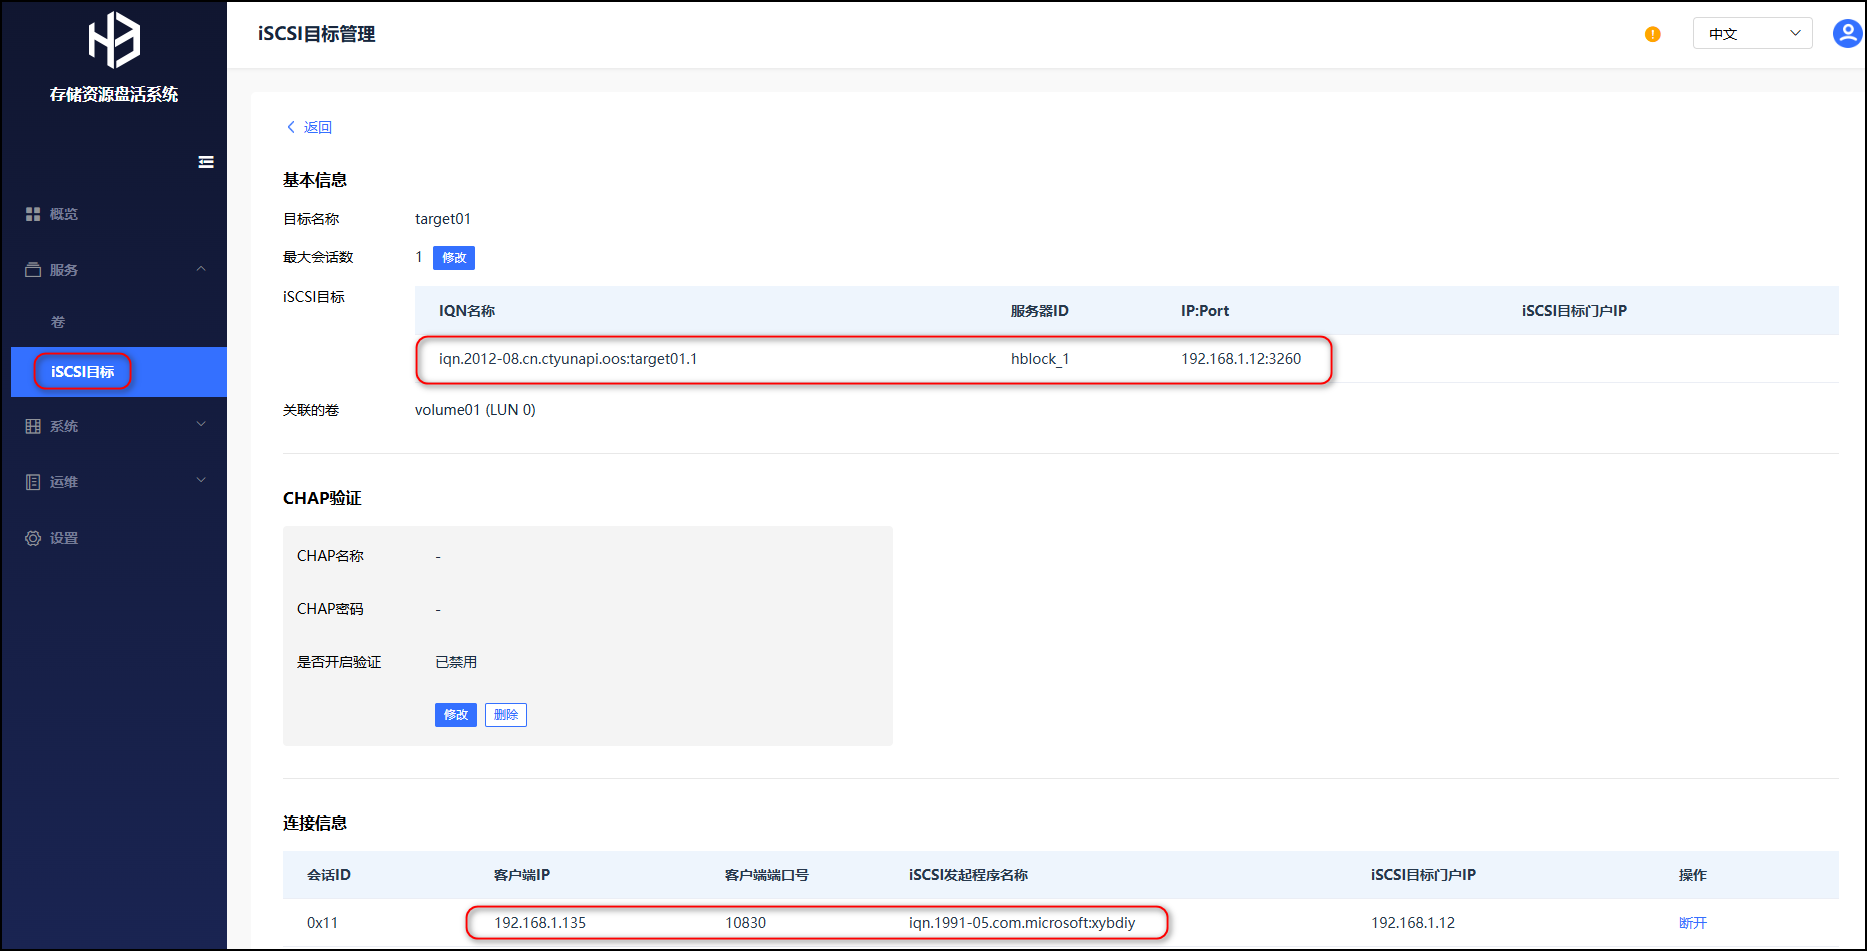The image size is (1867, 951).
Task: Click 基本信息 section heading
Action: 315,180
